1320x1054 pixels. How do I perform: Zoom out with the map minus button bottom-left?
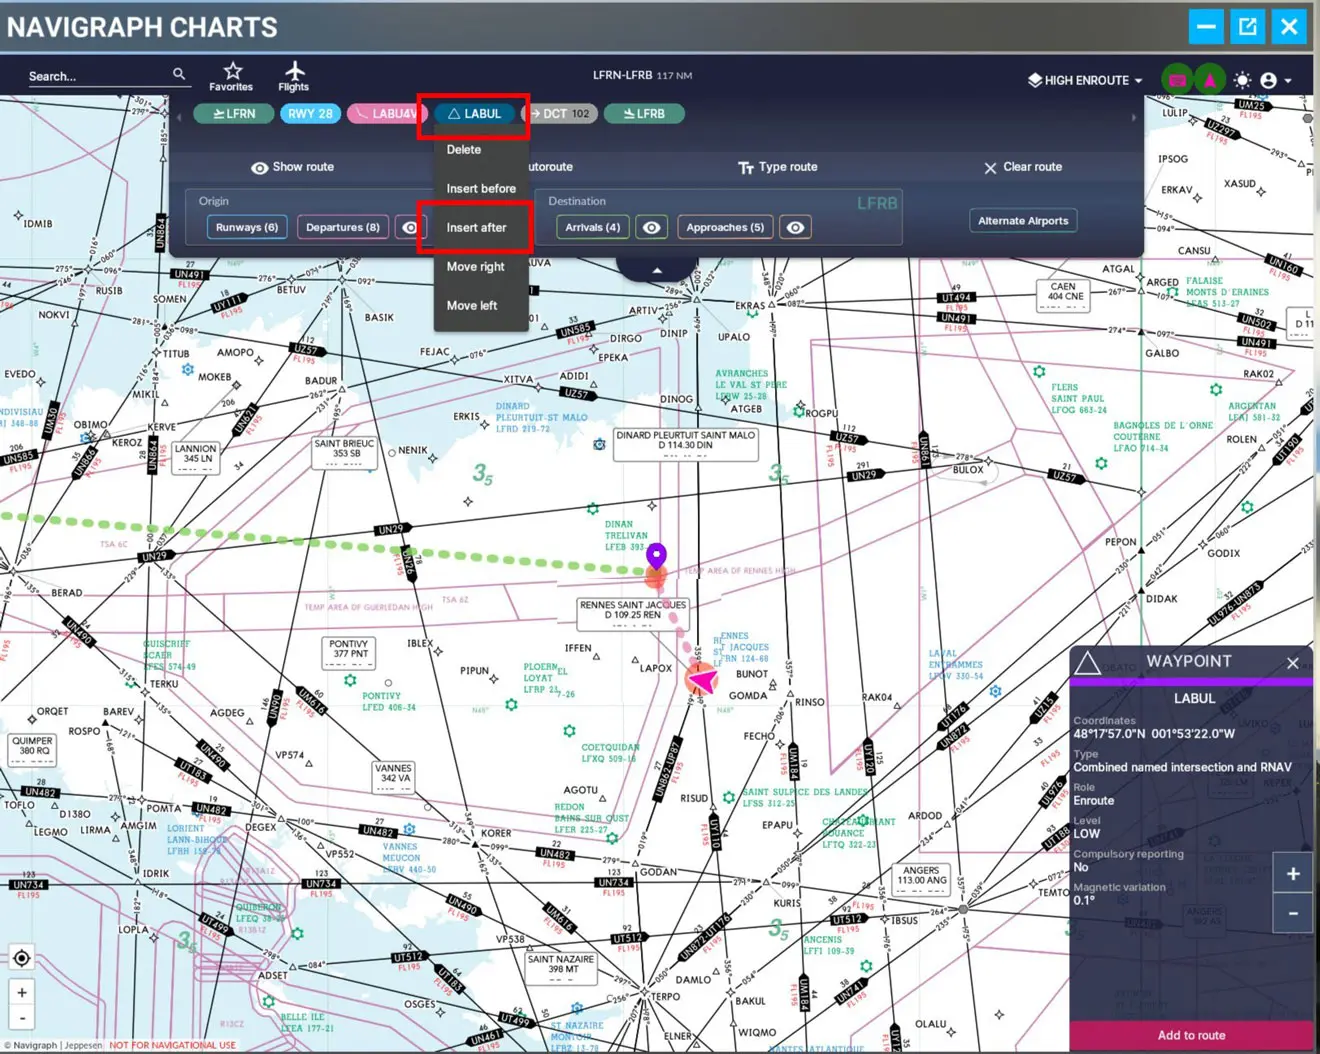[21, 1018]
